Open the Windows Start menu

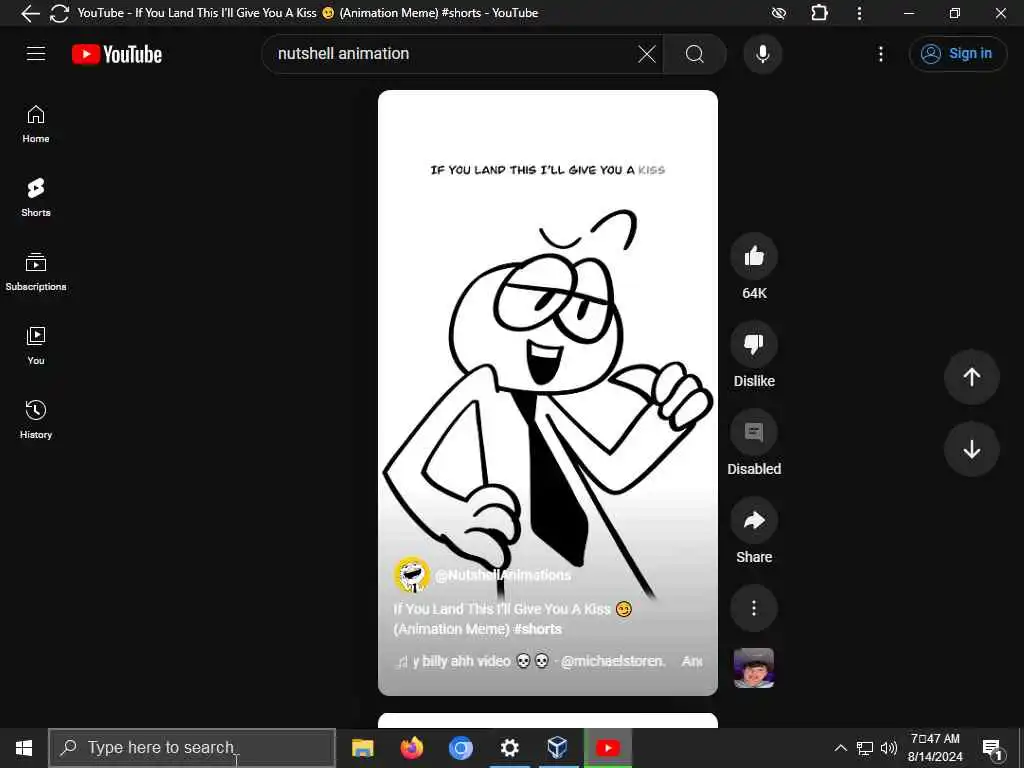click(24, 748)
